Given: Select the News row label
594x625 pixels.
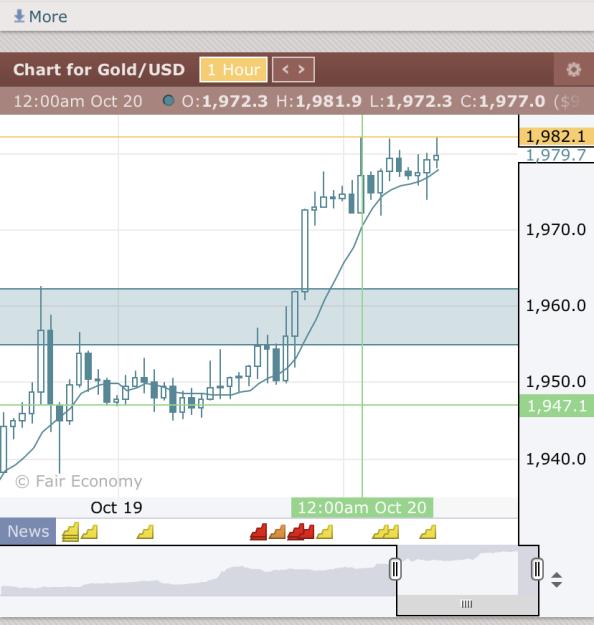Looking at the screenshot, I should point(28,531).
